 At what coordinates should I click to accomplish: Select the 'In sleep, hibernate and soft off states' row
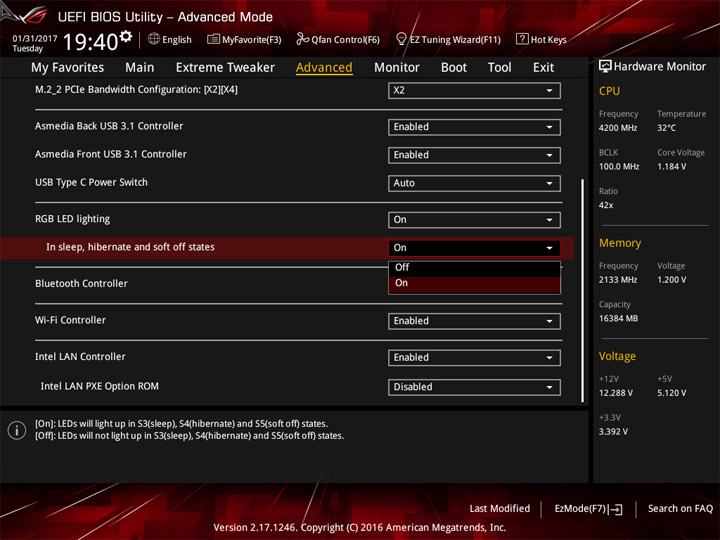(x=287, y=248)
